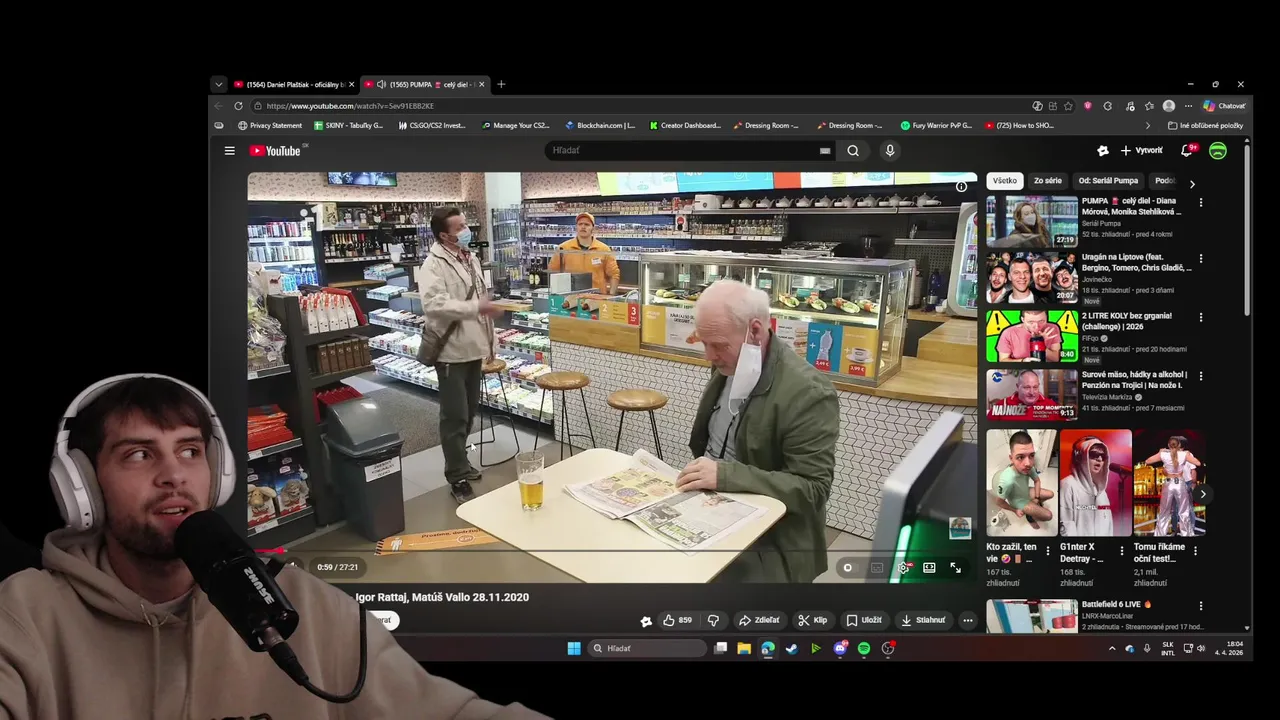Open Surové mäso, hádky a alkohol video

point(1134,380)
